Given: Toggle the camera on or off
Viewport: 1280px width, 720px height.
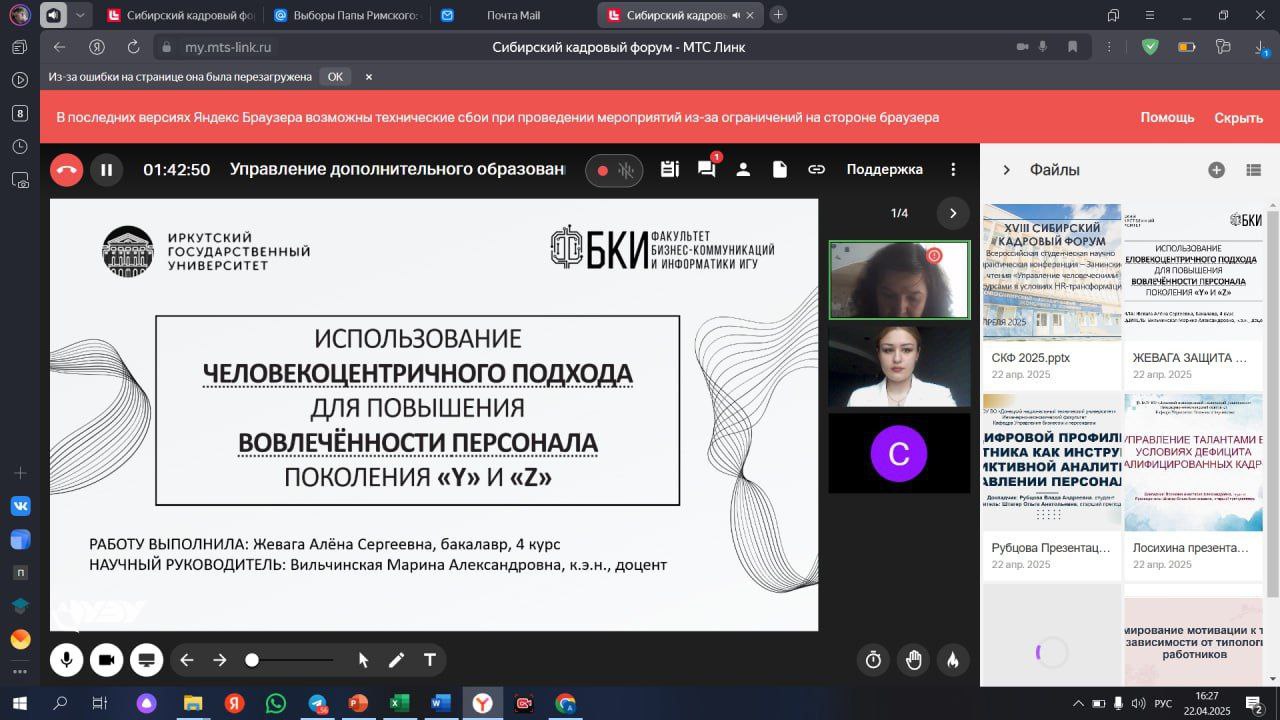Looking at the screenshot, I should (x=106, y=660).
